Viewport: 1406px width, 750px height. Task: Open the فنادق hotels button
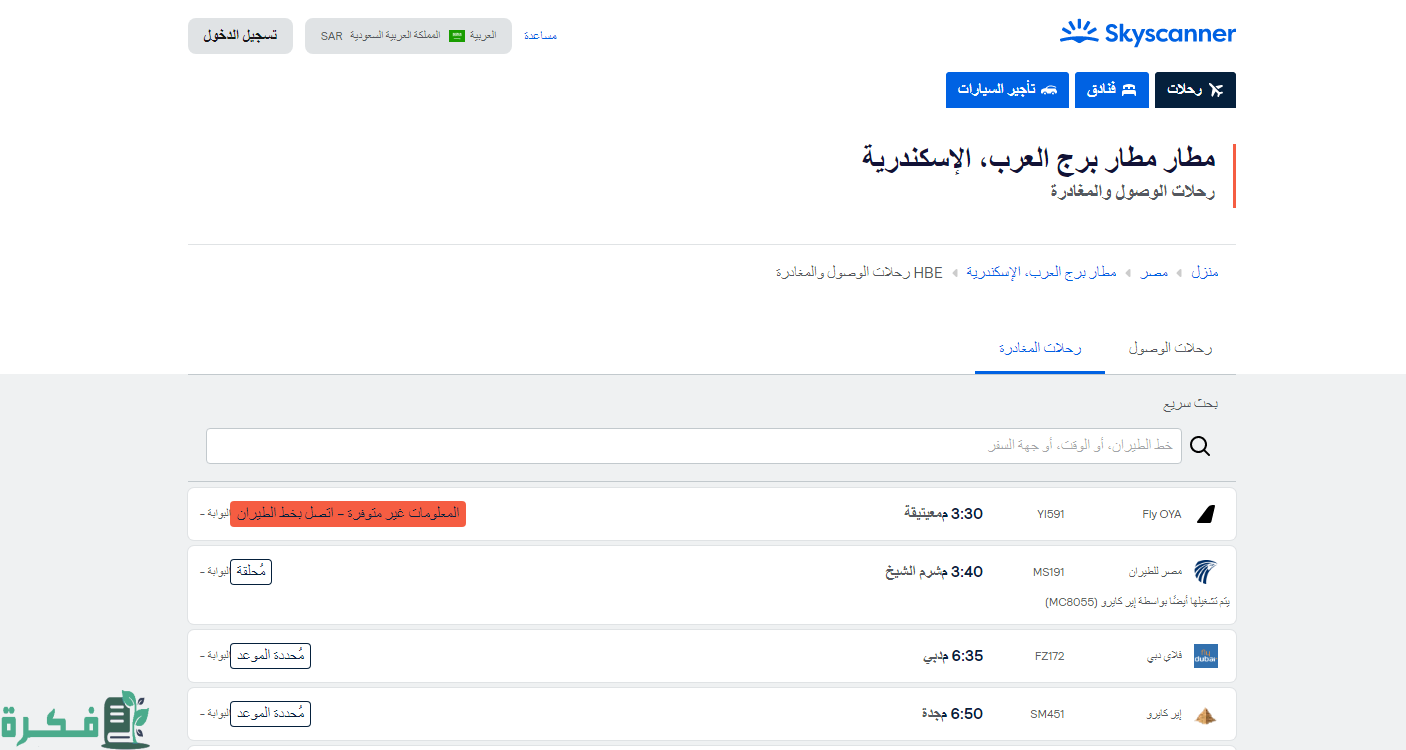[x=1111, y=90]
